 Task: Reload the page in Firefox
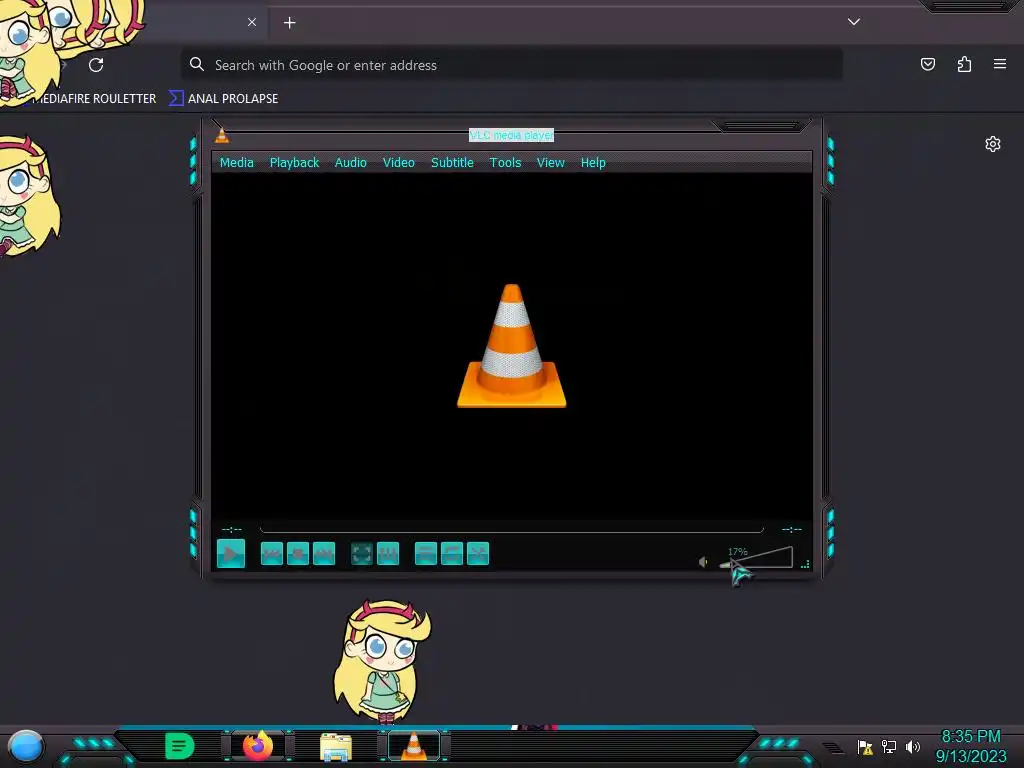96,65
